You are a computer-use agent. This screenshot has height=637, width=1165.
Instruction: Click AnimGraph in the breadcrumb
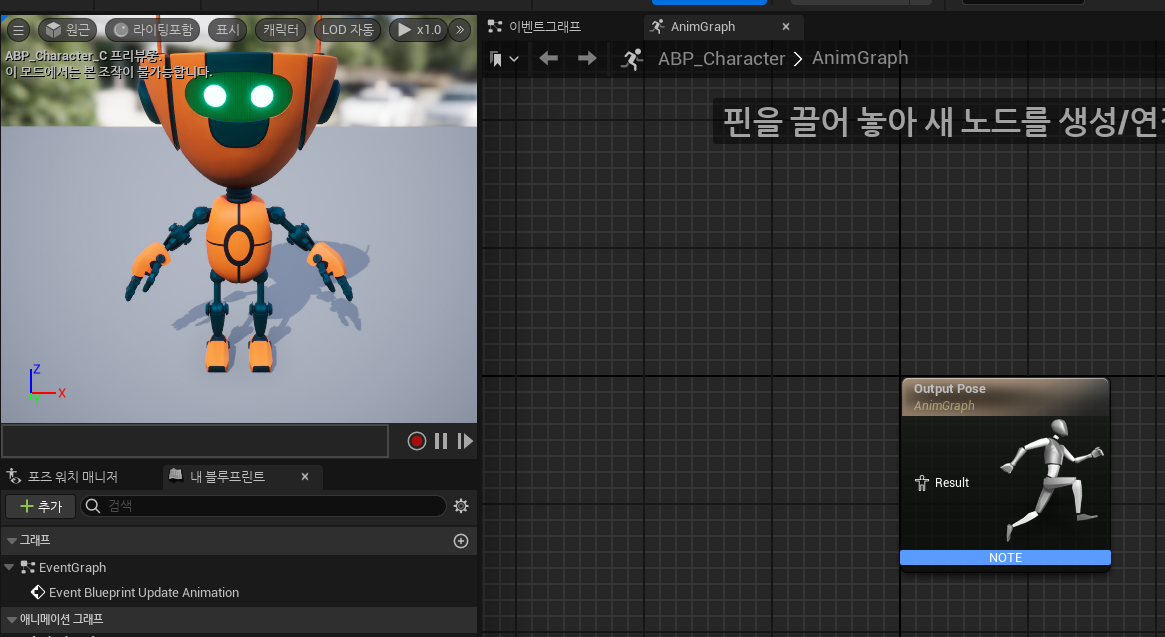(x=860, y=58)
